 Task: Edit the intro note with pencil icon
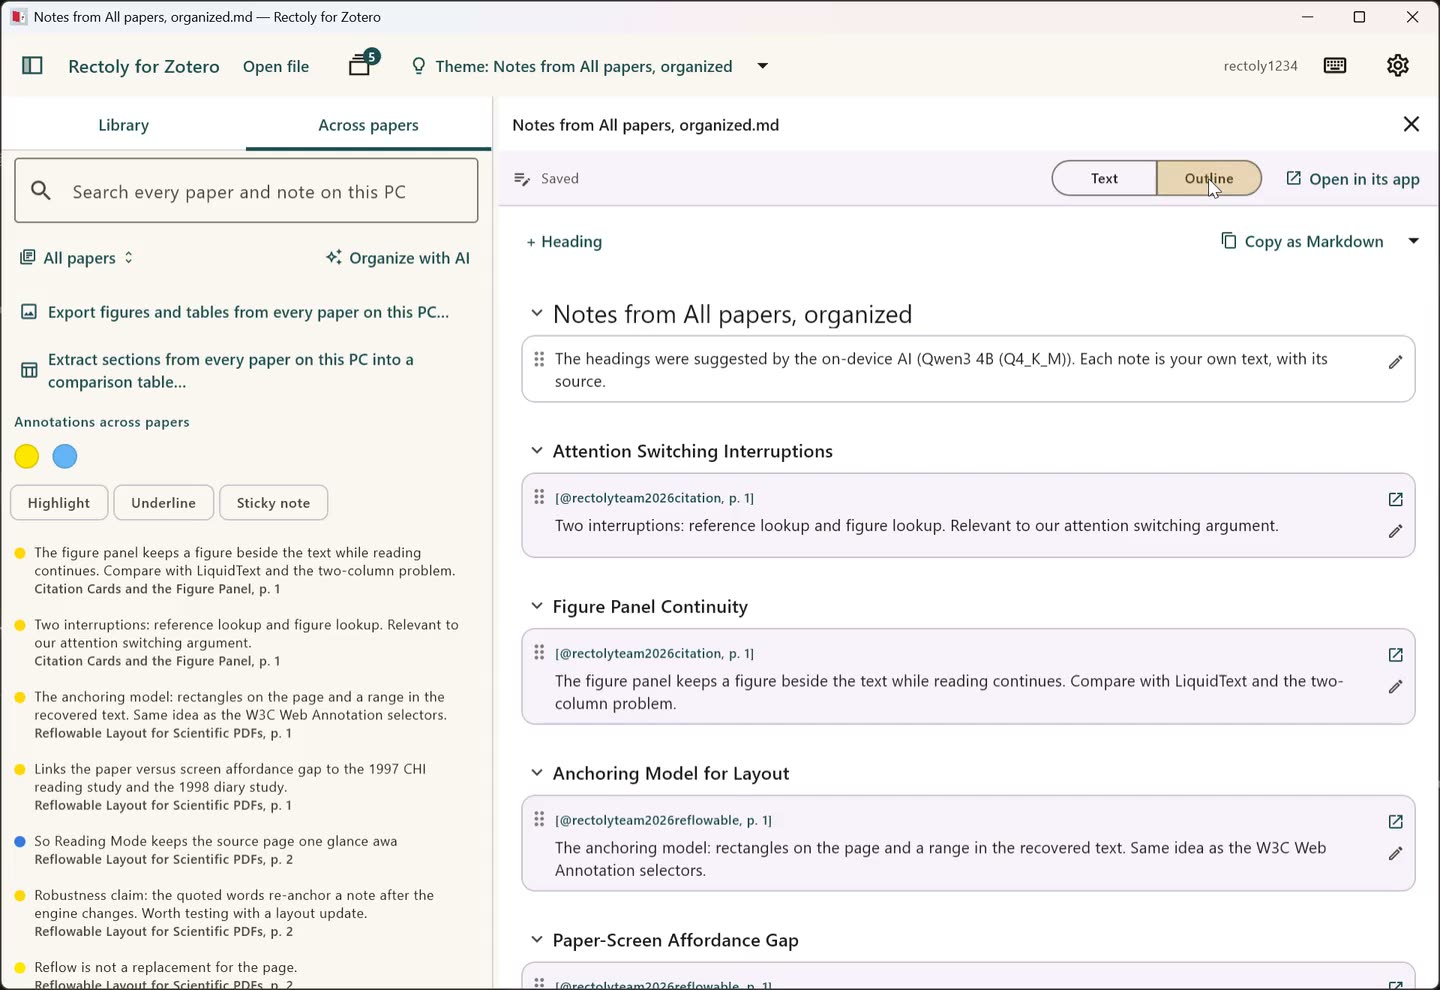coord(1395,363)
